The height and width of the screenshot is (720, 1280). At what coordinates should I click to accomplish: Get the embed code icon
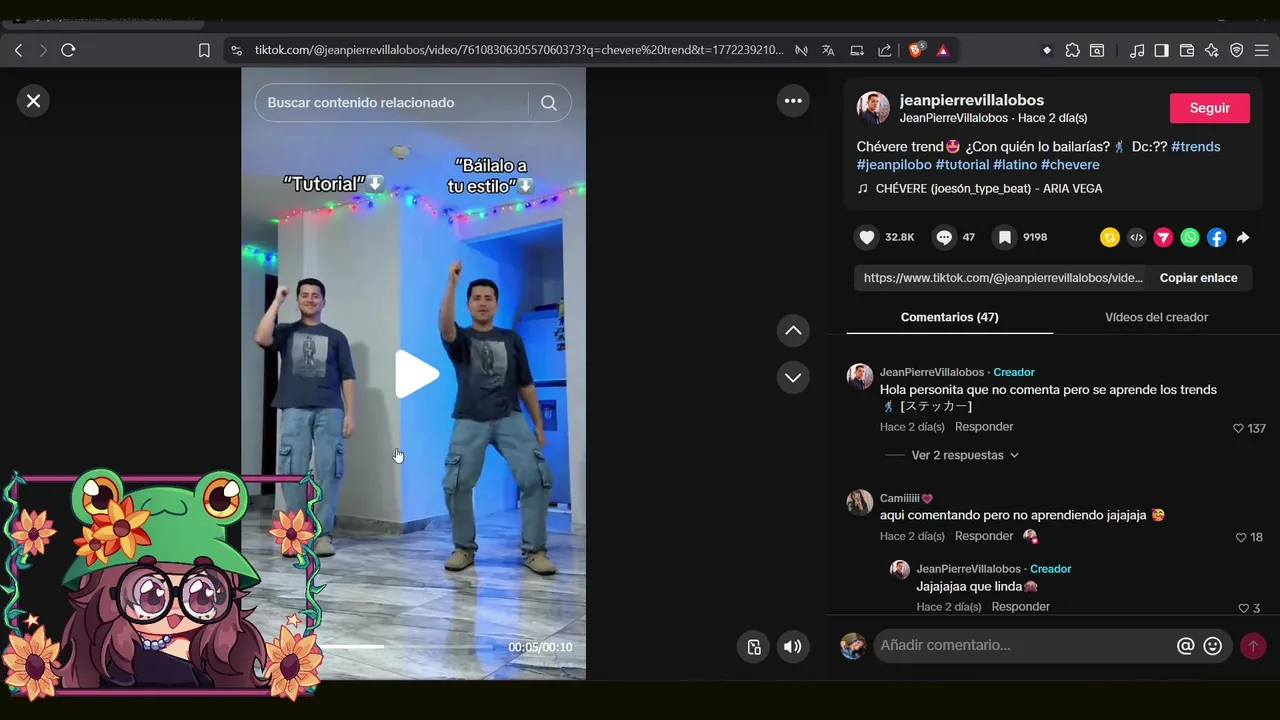pyautogui.click(x=1136, y=238)
